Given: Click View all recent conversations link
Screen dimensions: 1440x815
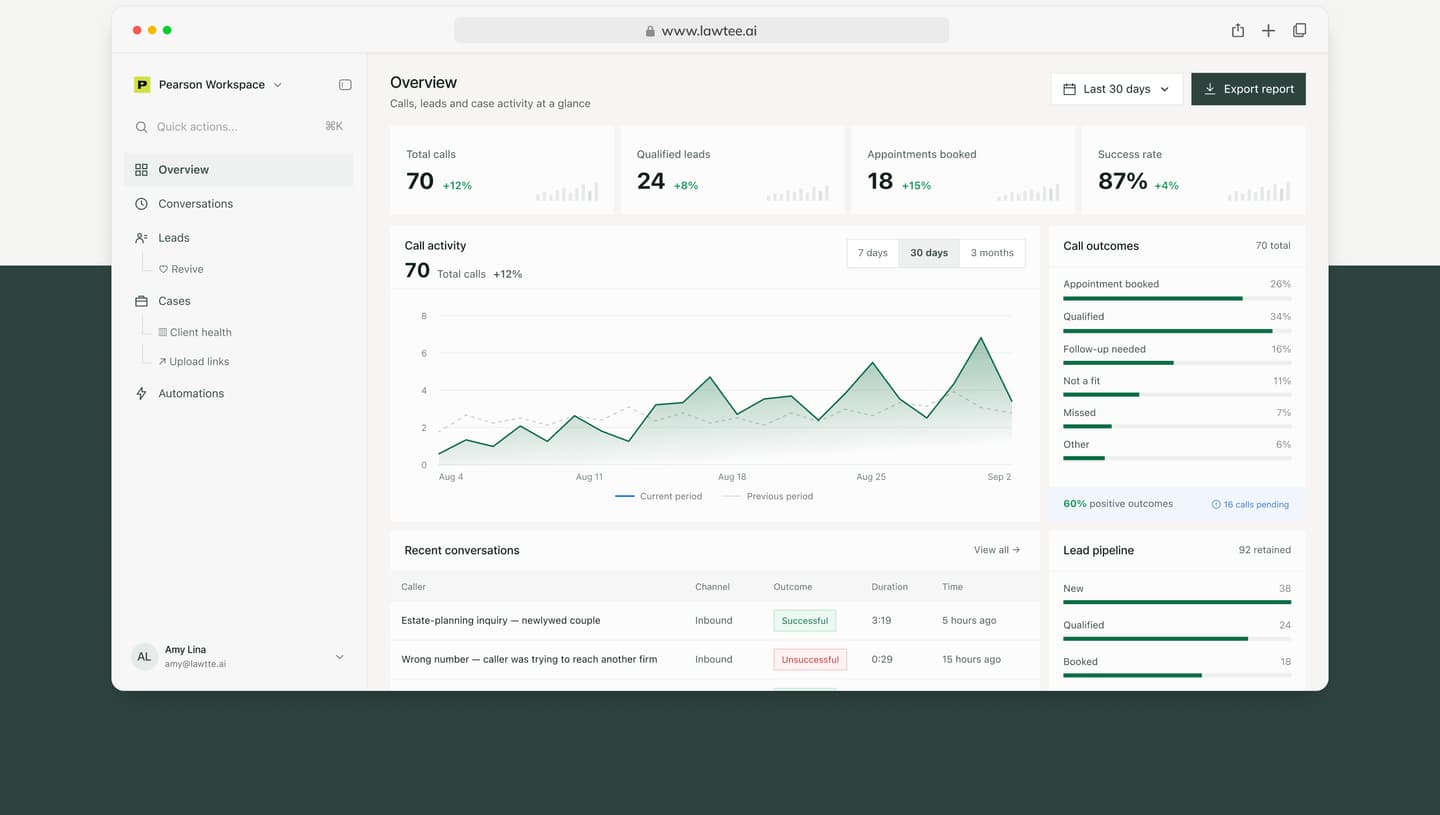Looking at the screenshot, I should pos(997,550).
